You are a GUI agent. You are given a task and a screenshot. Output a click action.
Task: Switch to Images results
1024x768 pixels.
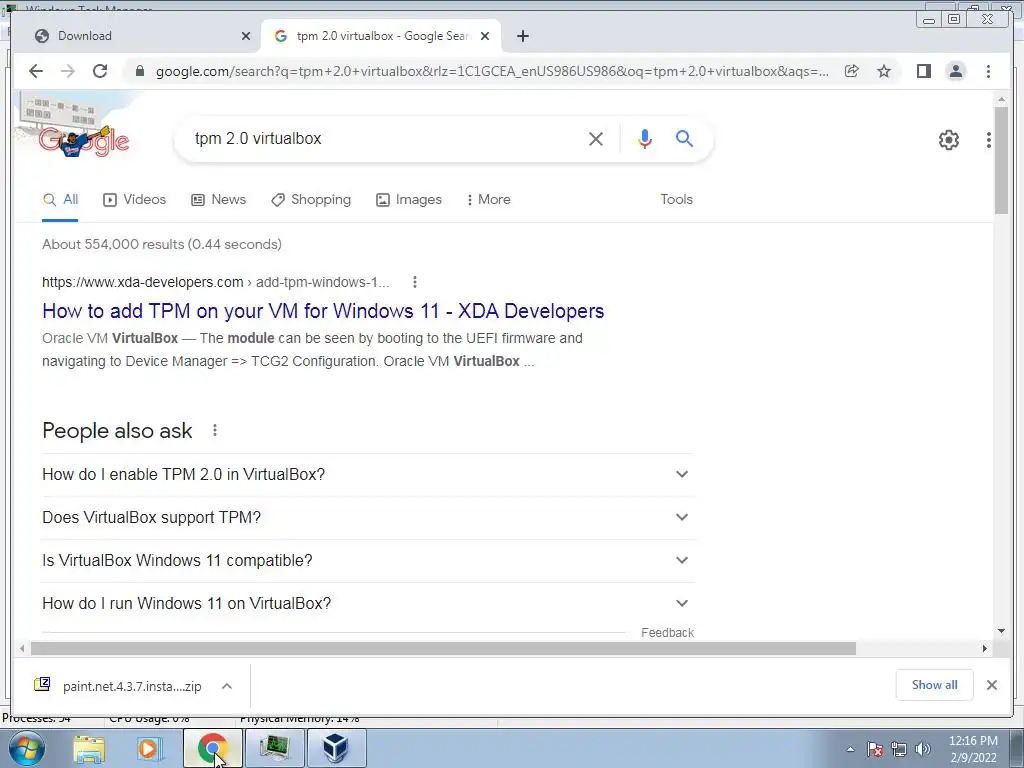pyautogui.click(x=409, y=200)
